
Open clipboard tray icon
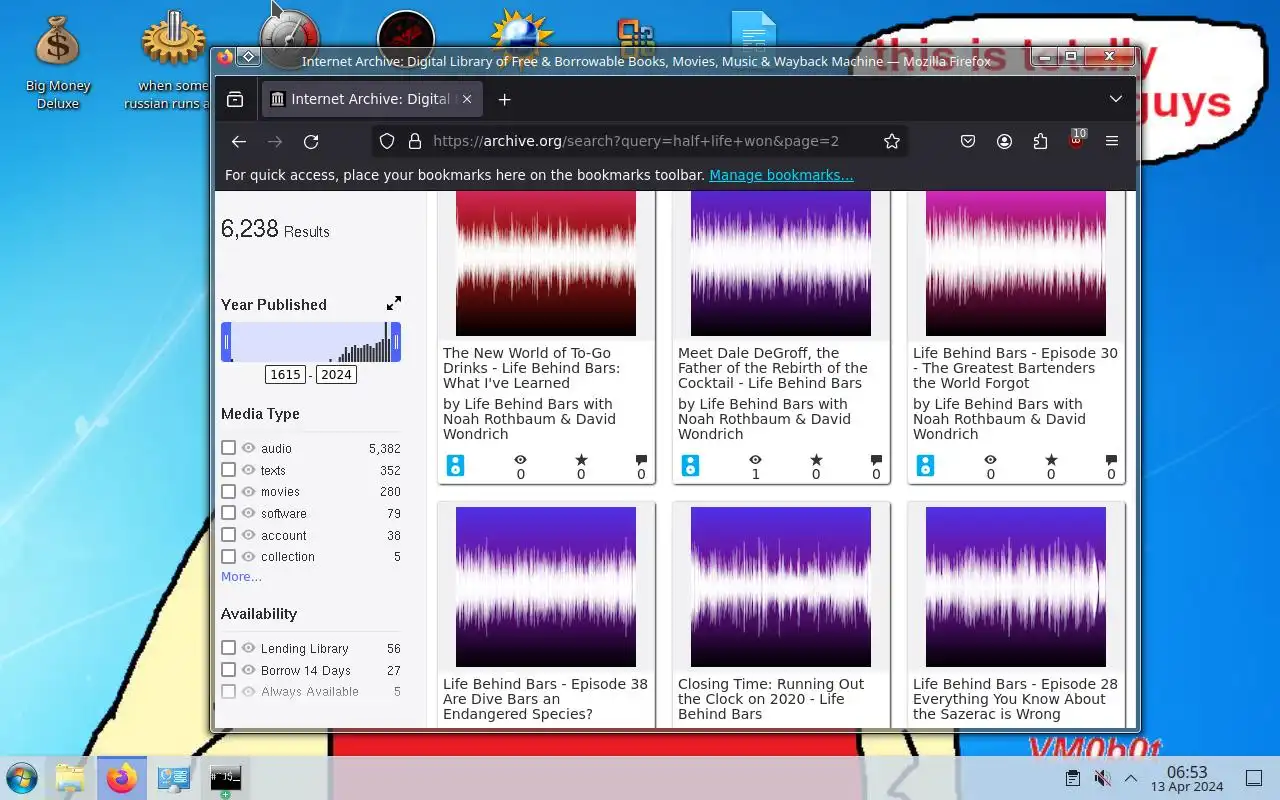click(x=1072, y=778)
